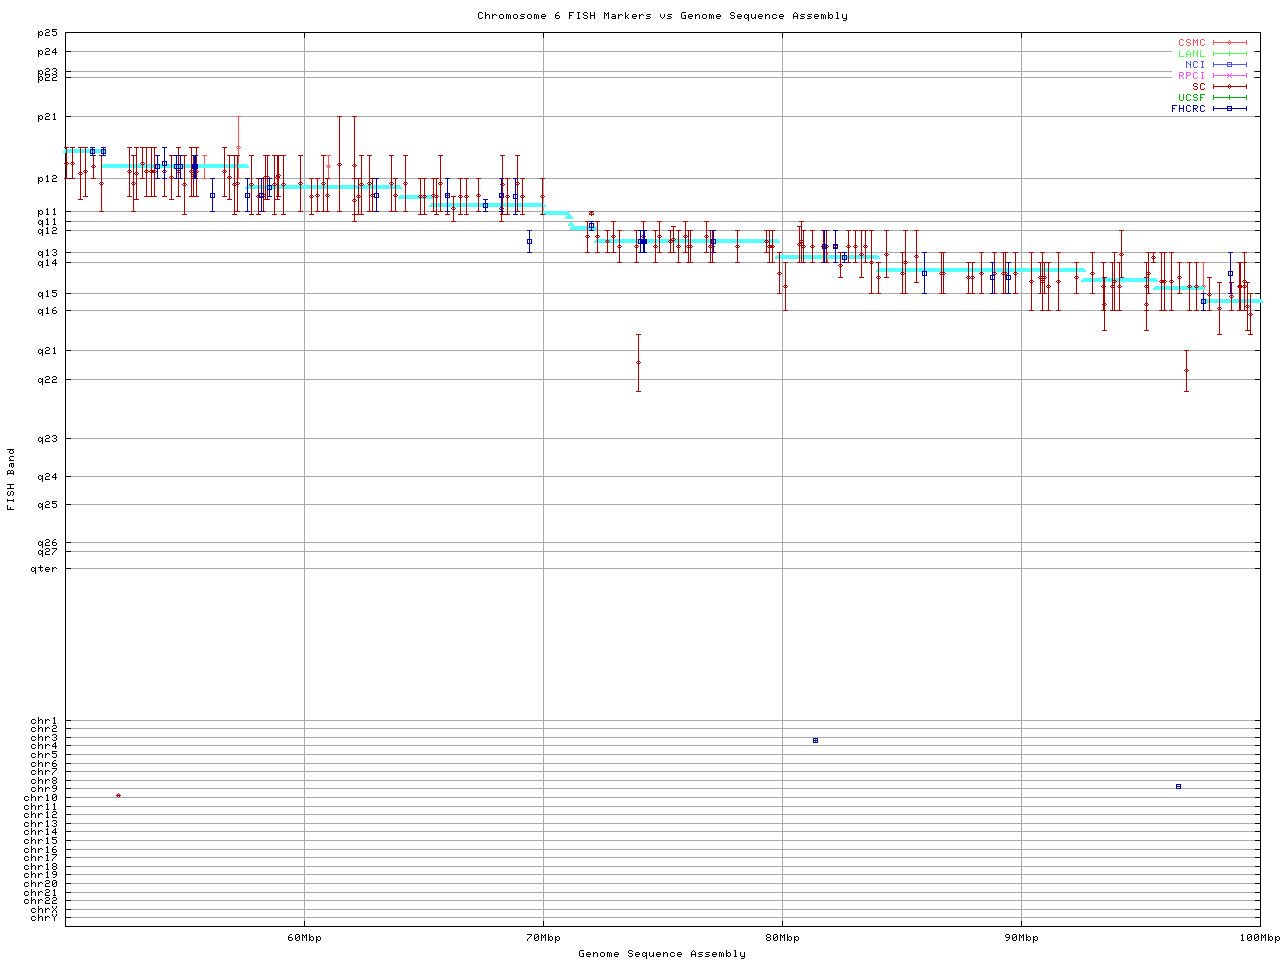The width and height of the screenshot is (1280, 960).
Task: Click the SC legend label
Action: coord(1198,87)
